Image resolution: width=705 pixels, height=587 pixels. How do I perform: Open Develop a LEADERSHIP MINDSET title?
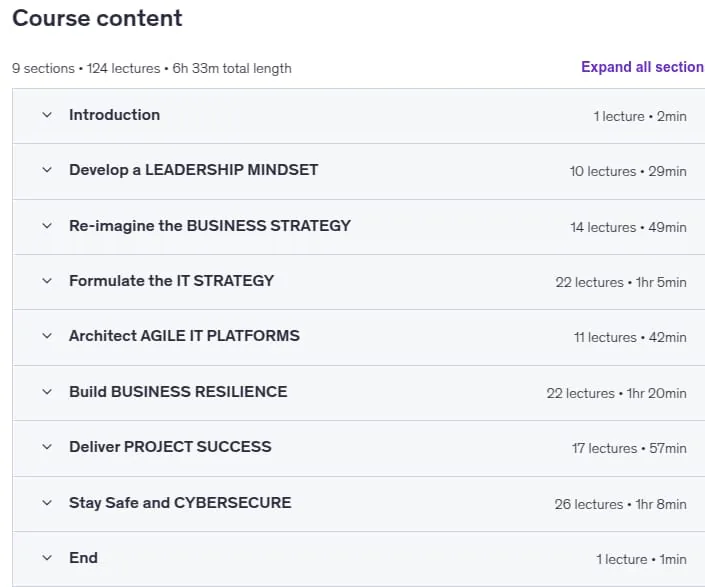(193, 170)
